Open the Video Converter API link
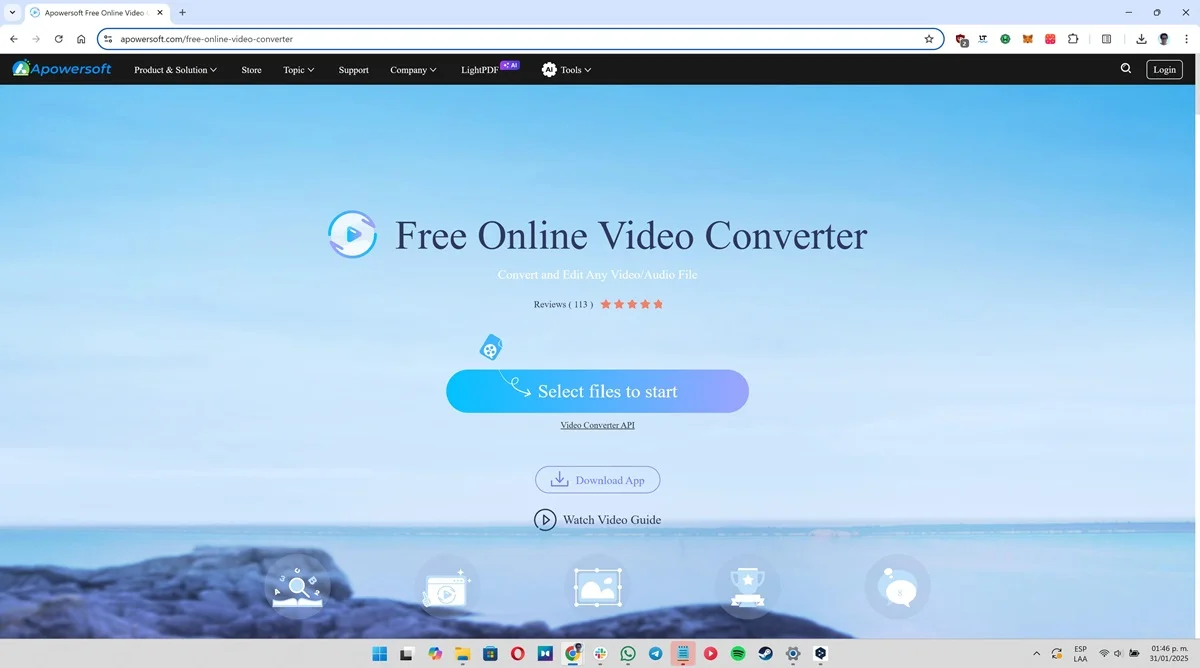This screenshot has width=1200, height=668. coord(597,424)
